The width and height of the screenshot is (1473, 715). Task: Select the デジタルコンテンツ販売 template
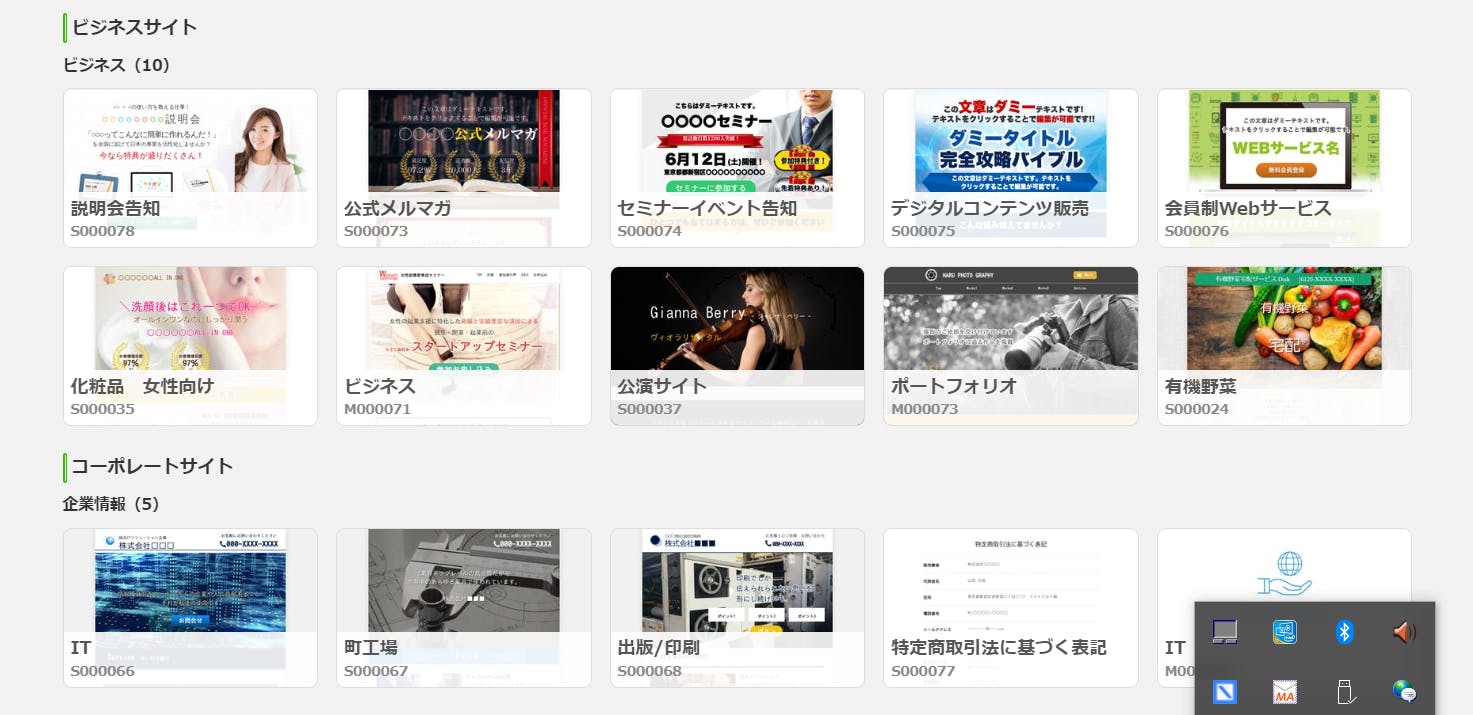click(1010, 167)
